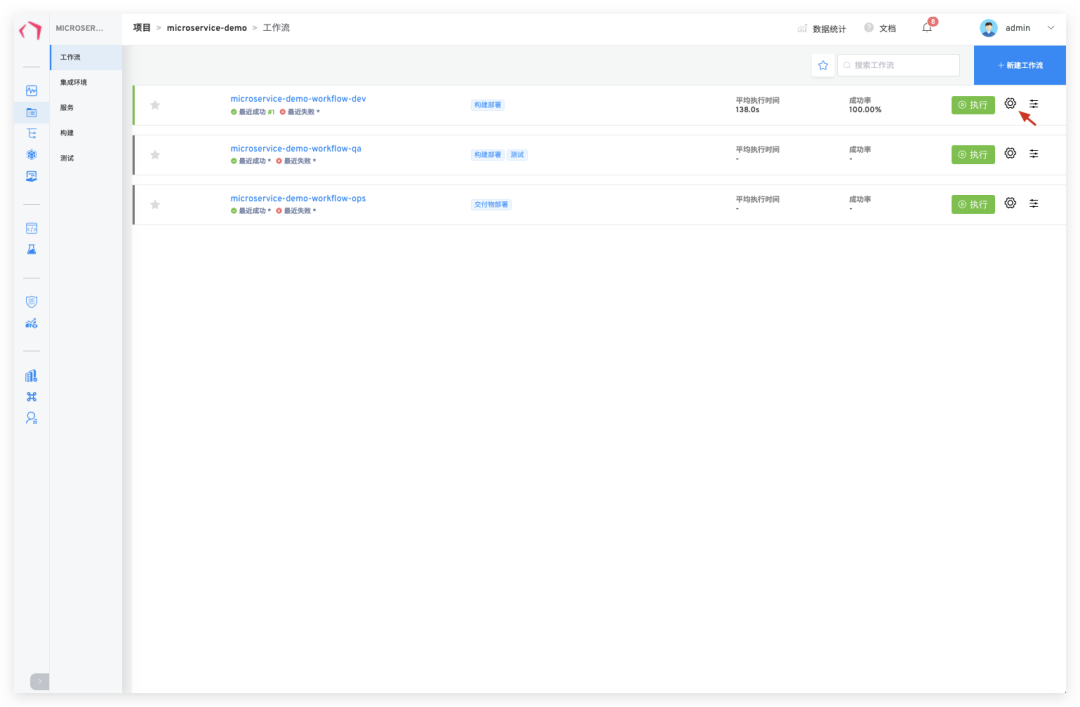Run workflow-ops with 执行 button
The width and height of the screenshot is (1080, 707).
973,204
